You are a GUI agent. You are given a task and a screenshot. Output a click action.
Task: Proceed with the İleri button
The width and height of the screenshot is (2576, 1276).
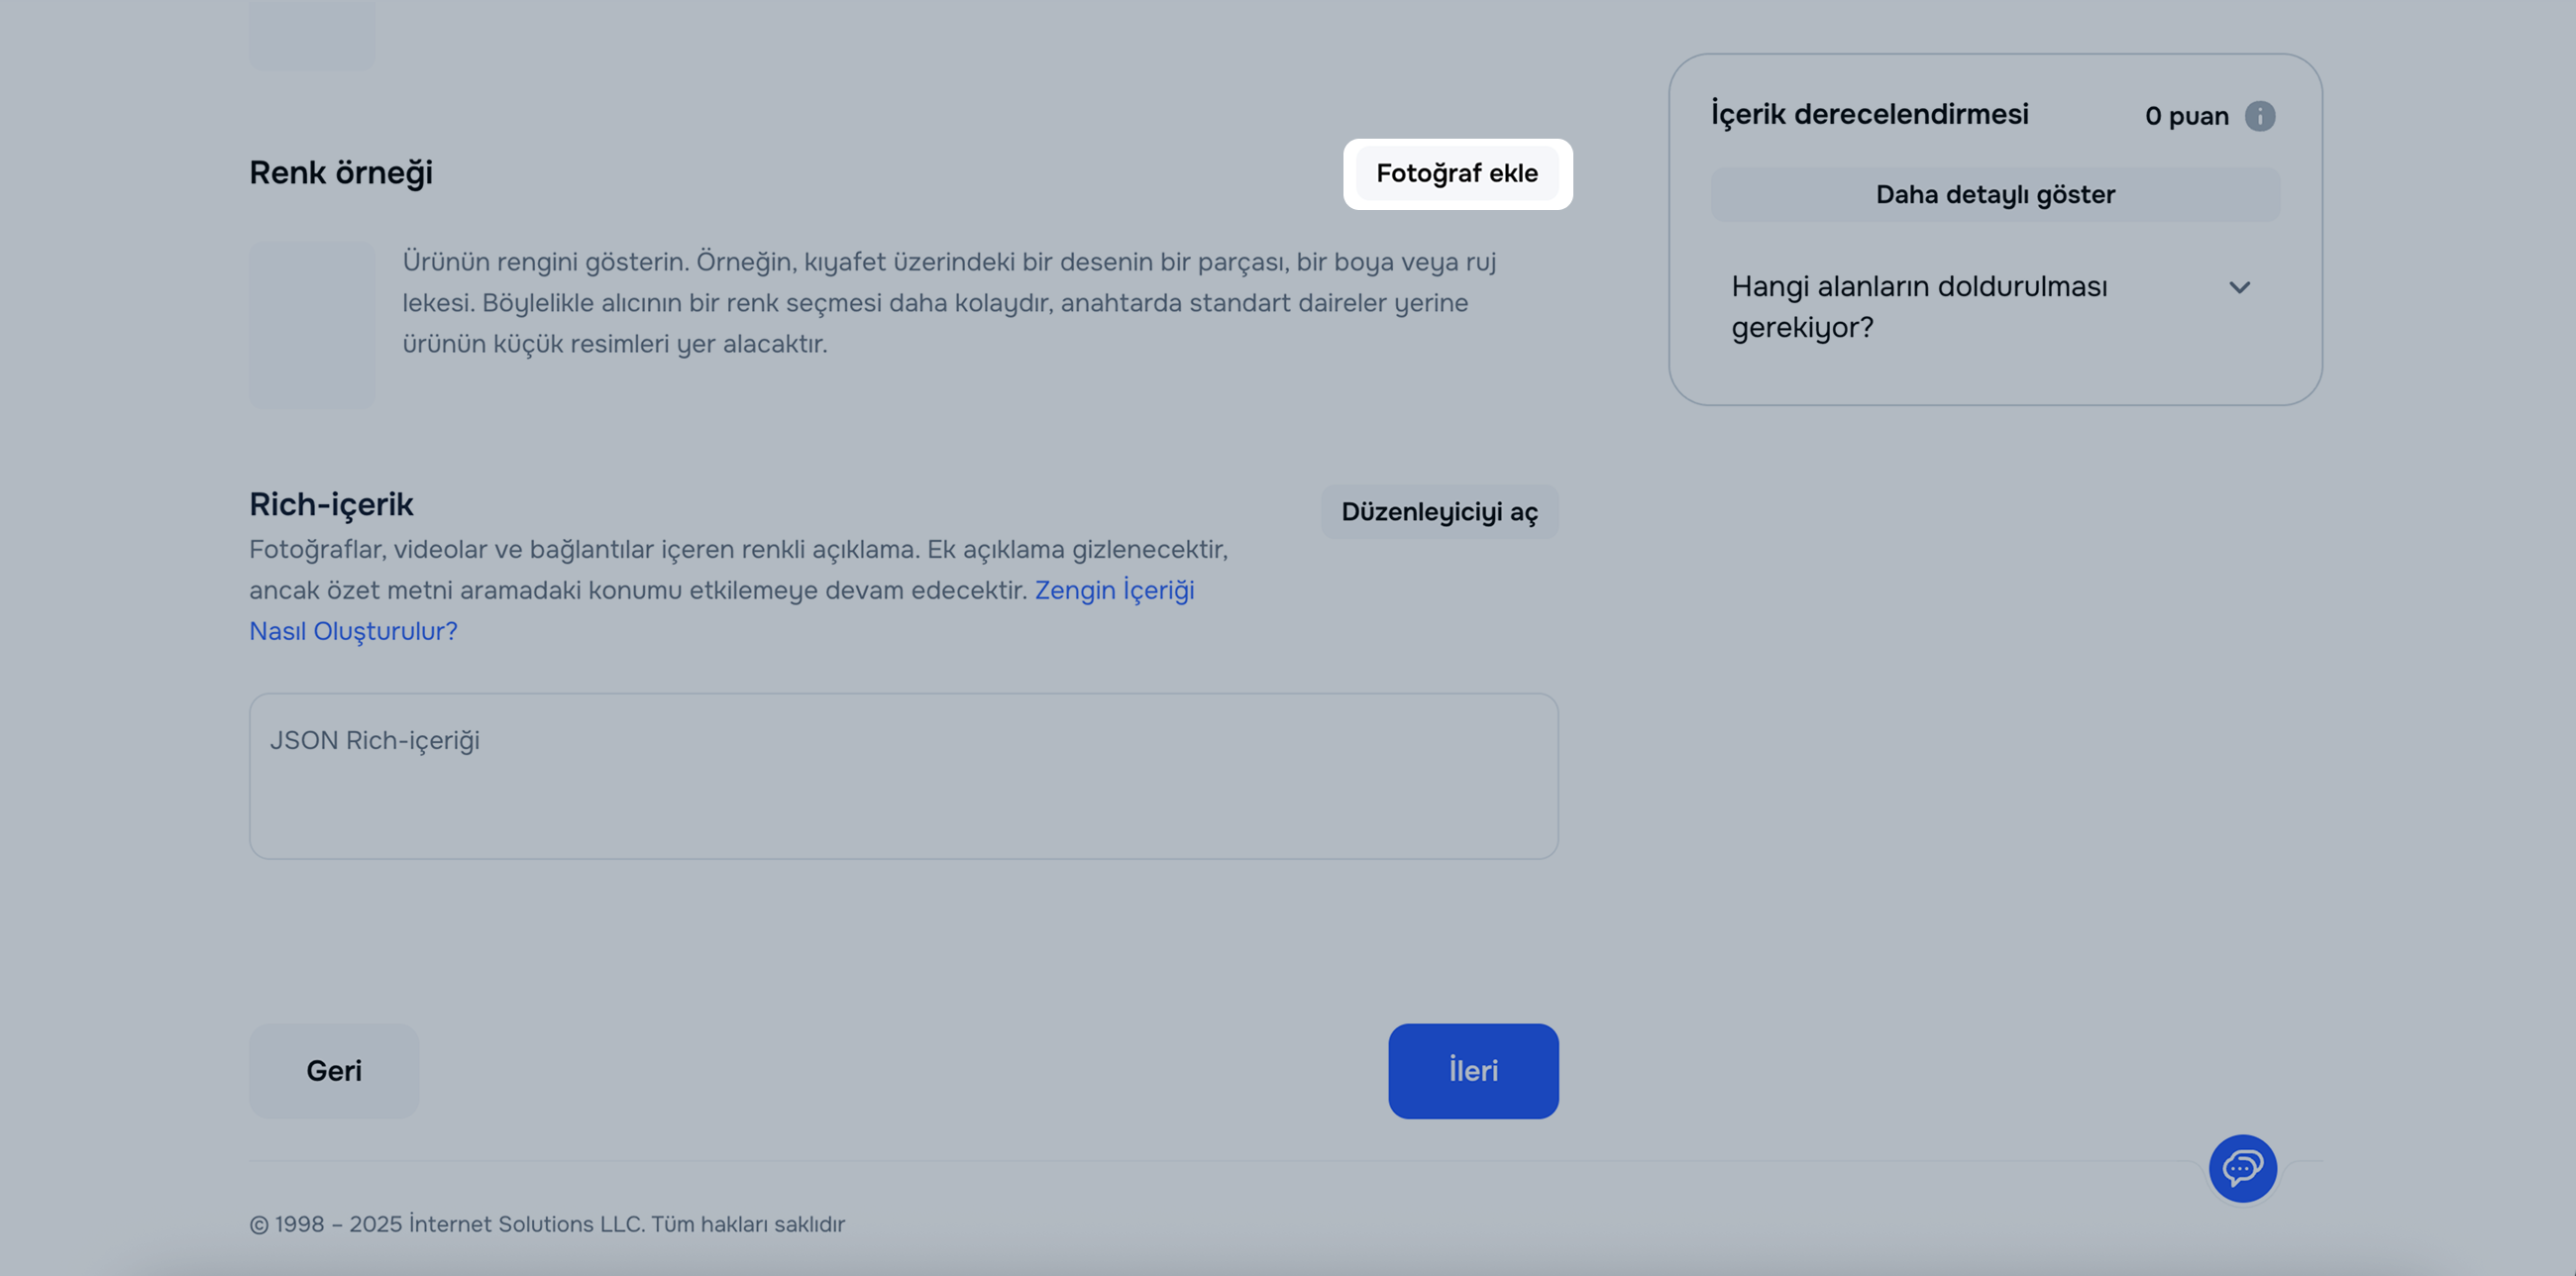pos(1472,1070)
